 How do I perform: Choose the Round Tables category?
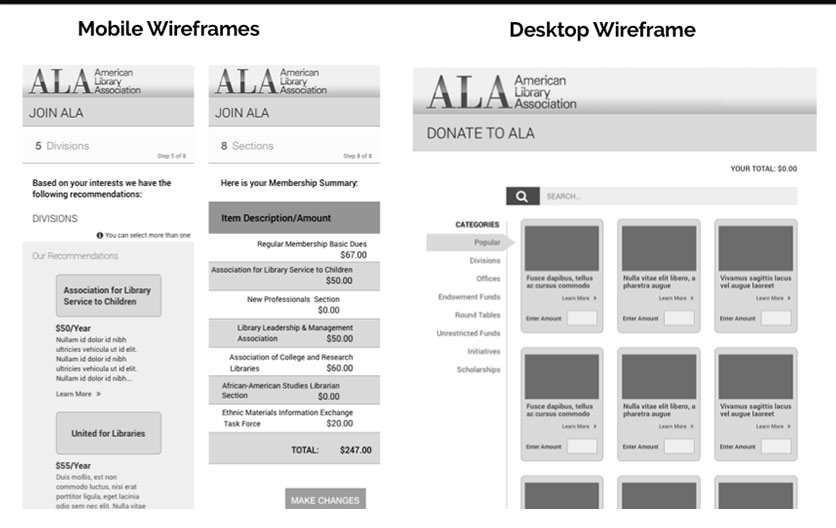point(478,315)
